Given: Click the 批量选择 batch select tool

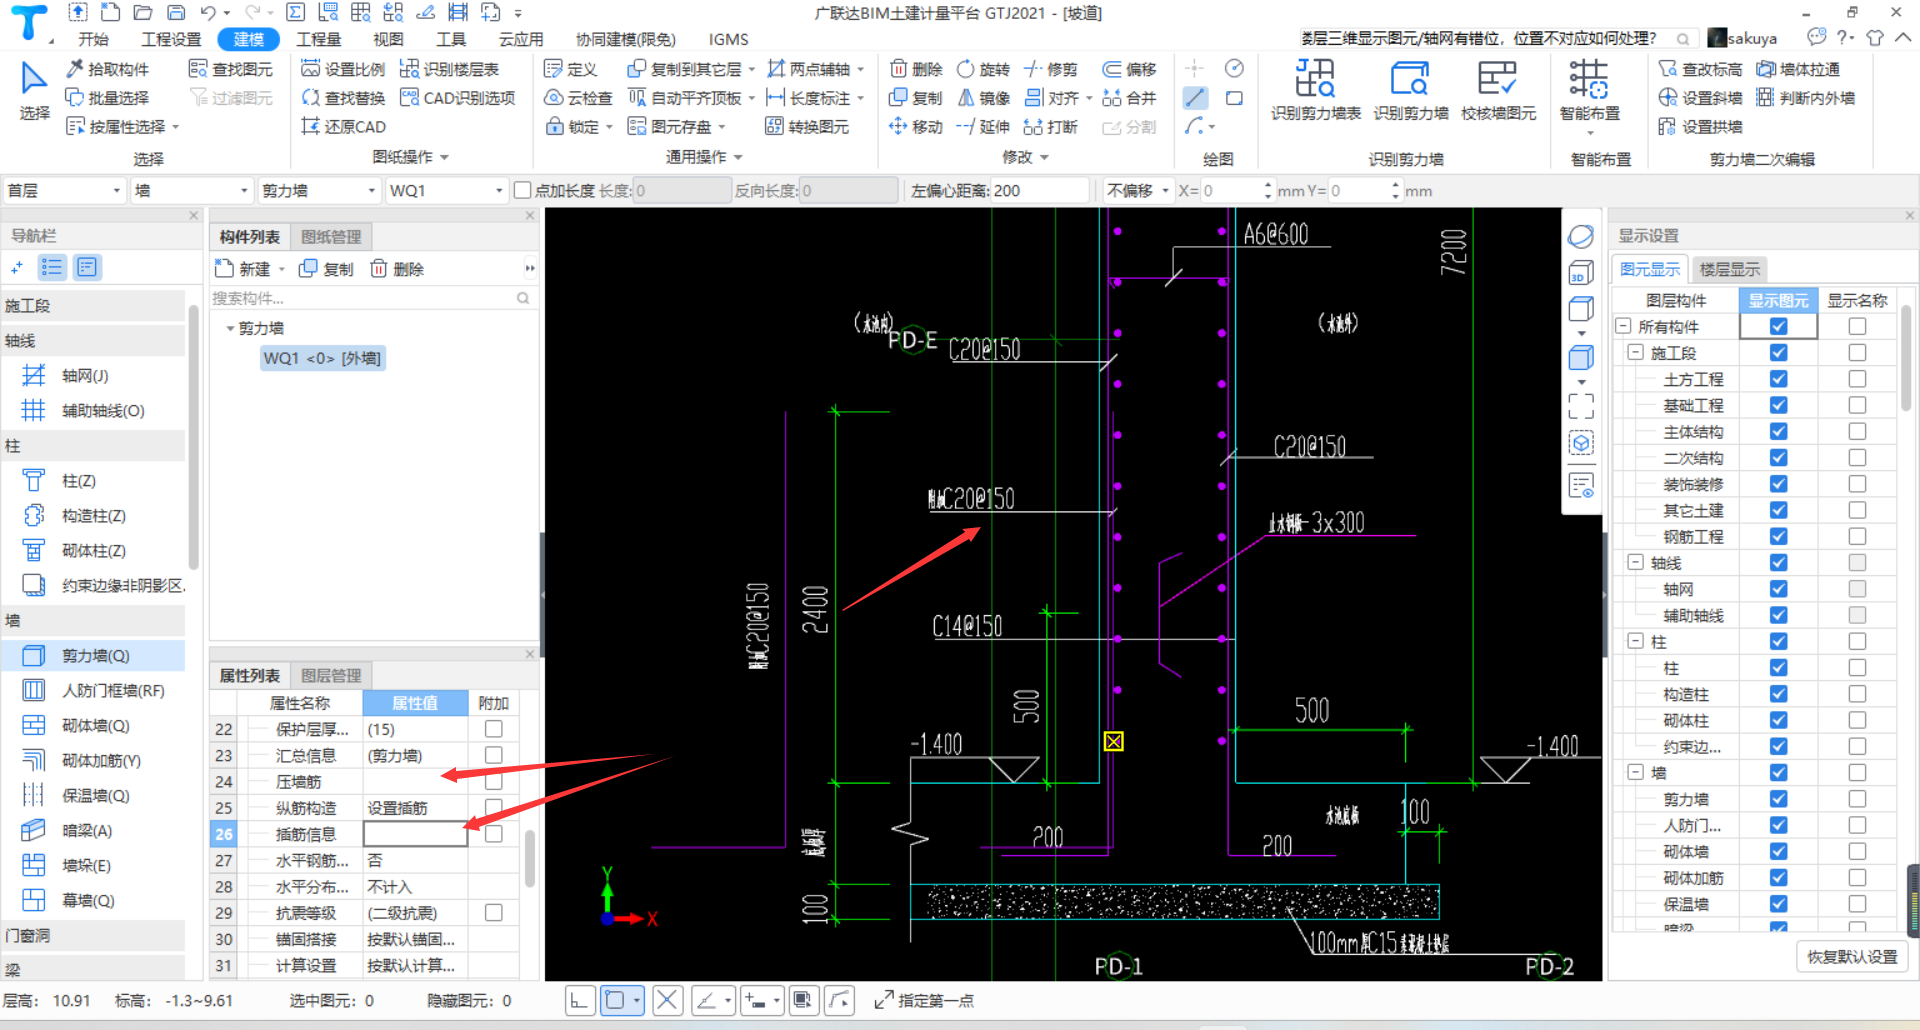Looking at the screenshot, I should [x=107, y=98].
